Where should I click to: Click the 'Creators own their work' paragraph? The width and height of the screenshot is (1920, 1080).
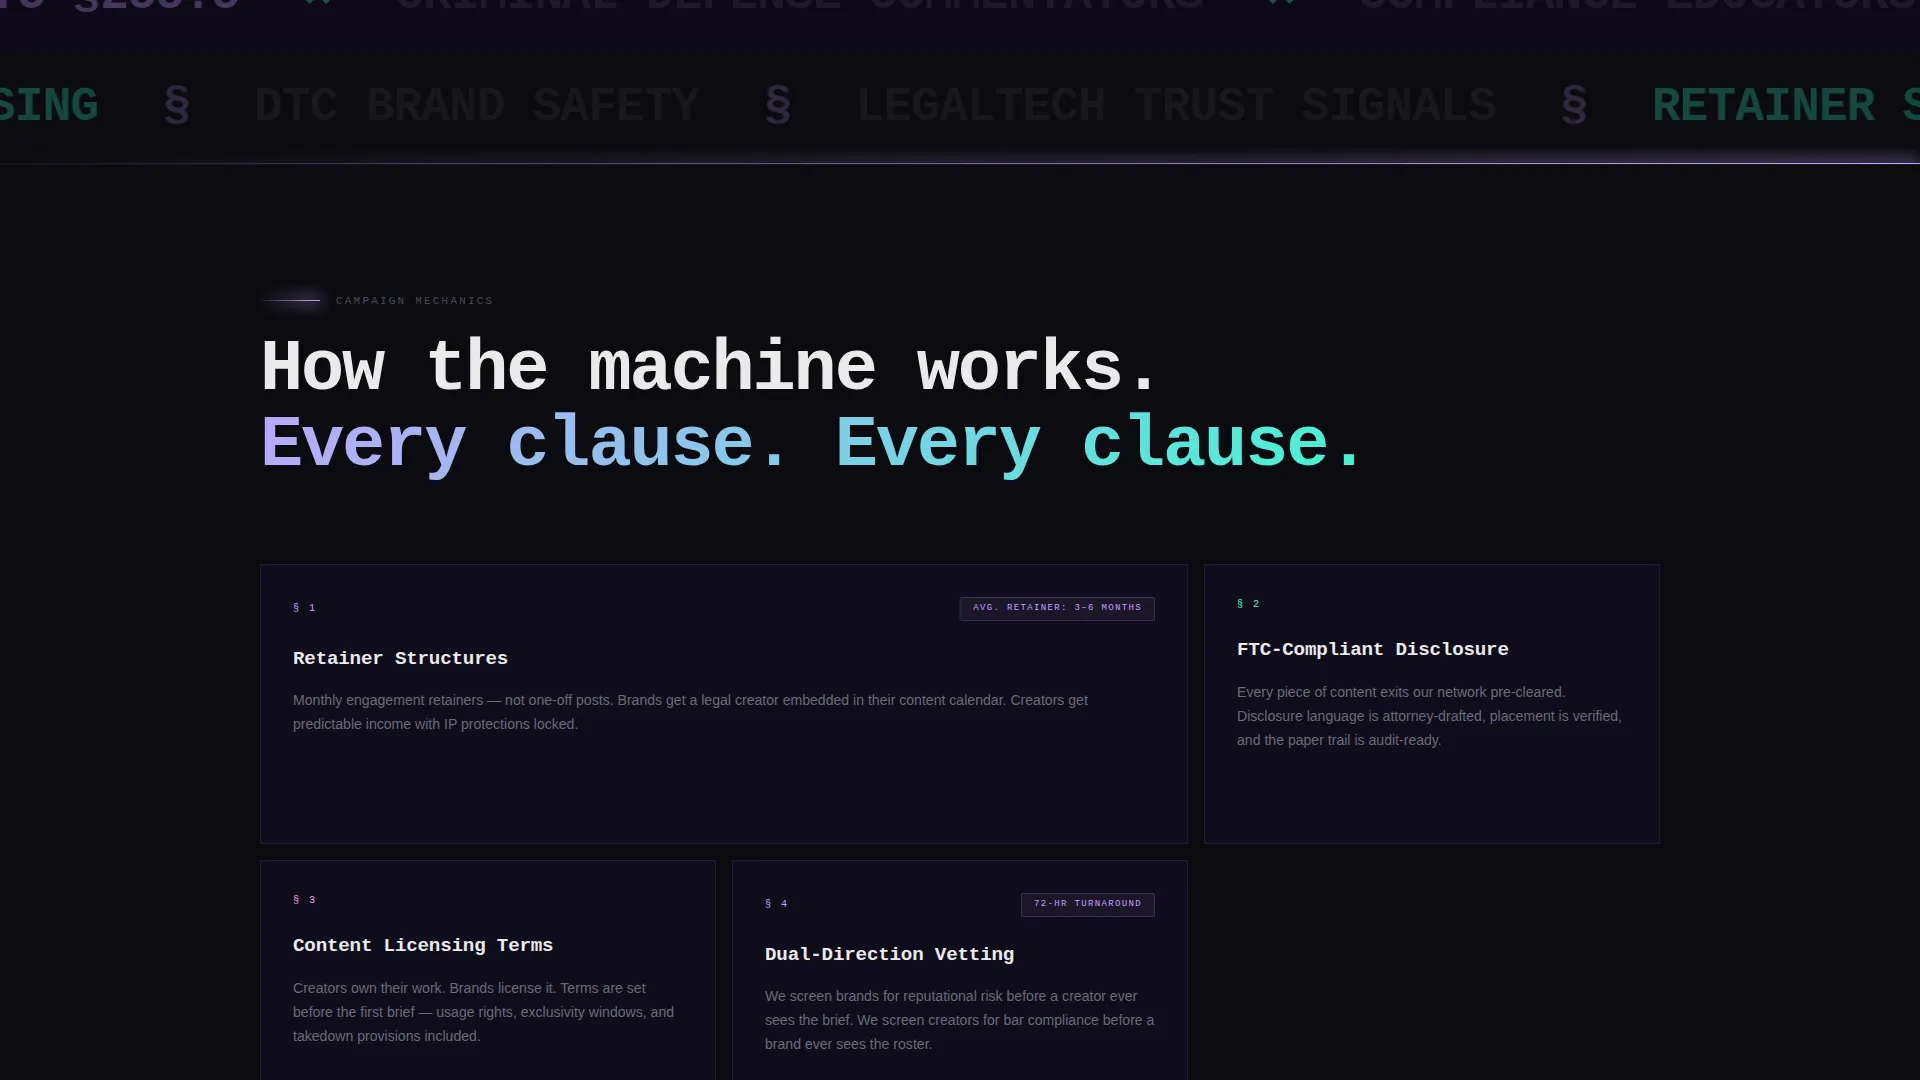tap(484, 1012)
